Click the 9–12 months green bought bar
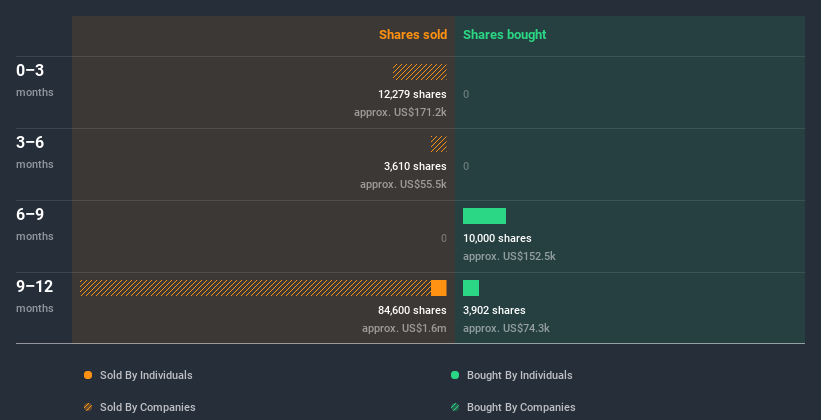821x420 pixels. coord(471,288)
